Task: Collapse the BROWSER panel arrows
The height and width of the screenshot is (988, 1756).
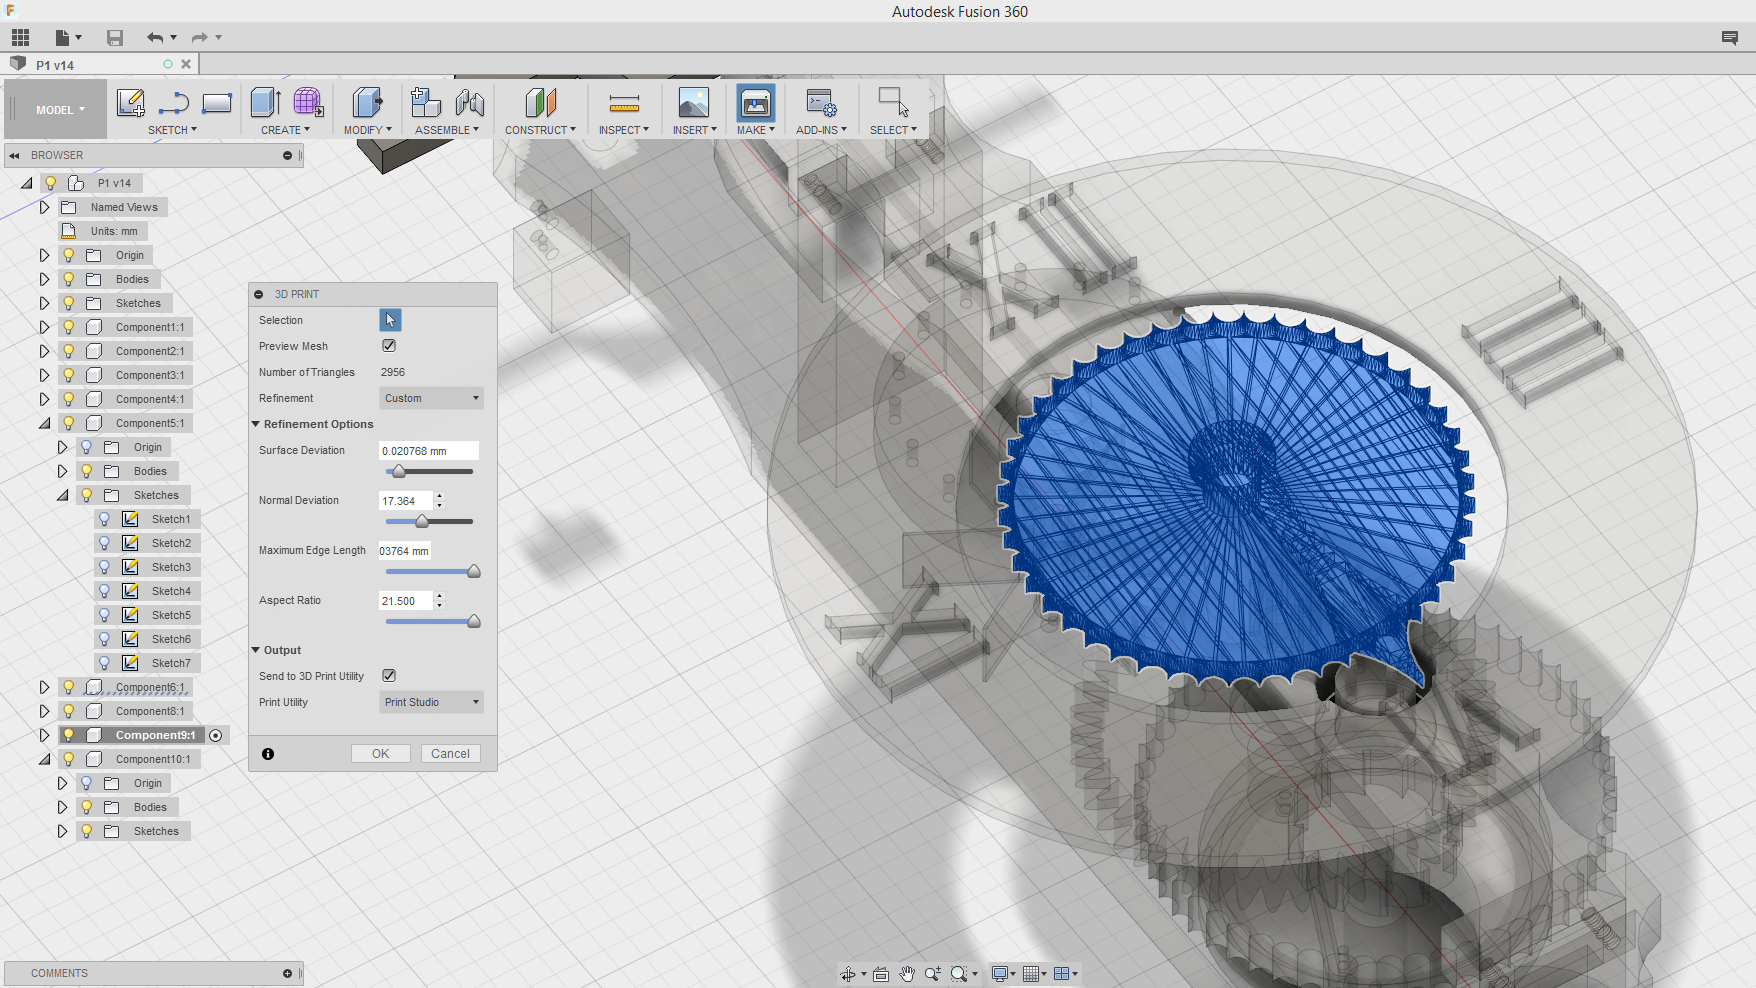Action: coord(14,156)
